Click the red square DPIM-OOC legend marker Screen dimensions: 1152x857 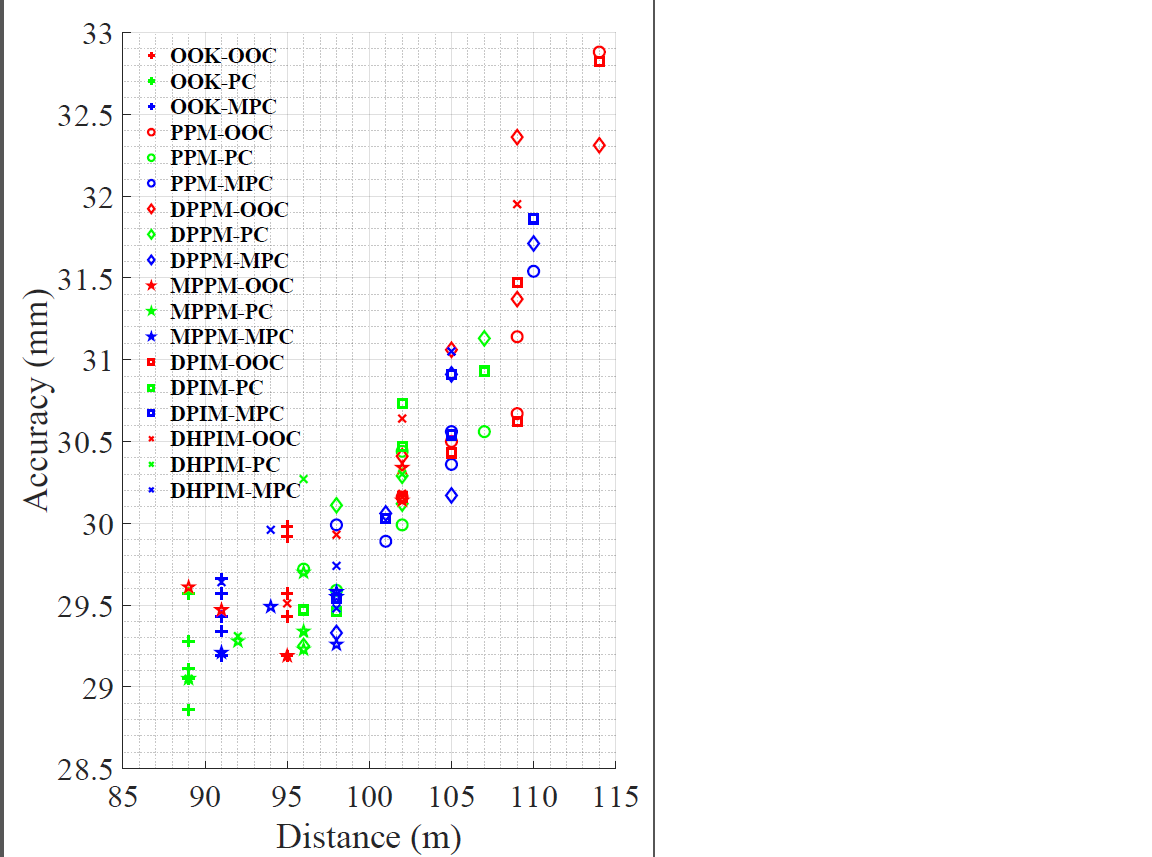(152, 362)
